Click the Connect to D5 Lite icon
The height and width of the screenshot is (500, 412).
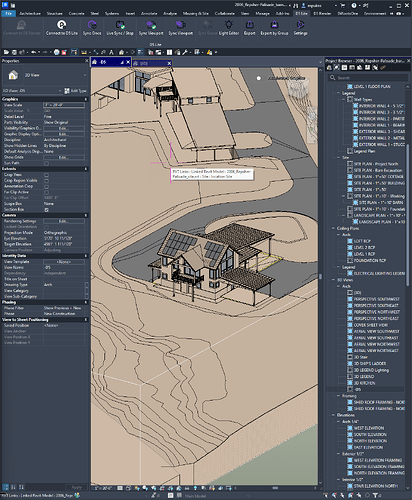coord(62,27)
